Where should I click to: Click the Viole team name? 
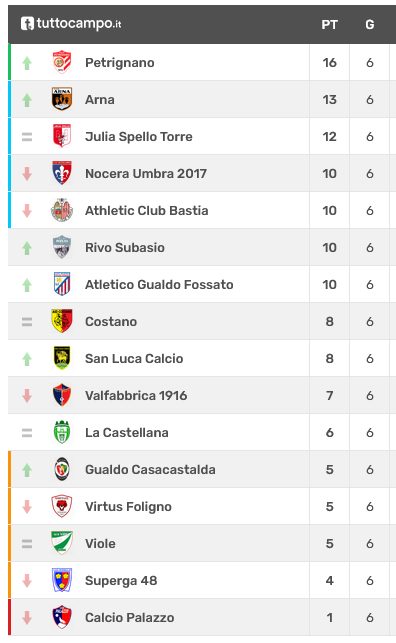coord(100,543)
